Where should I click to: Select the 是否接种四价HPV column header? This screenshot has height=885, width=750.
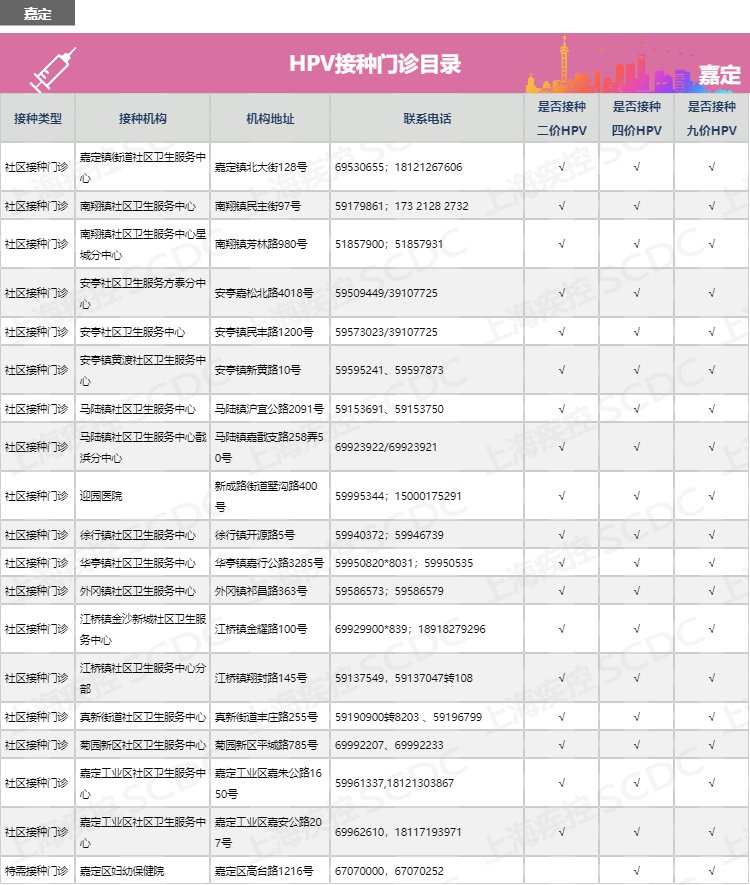pos(636,118)
